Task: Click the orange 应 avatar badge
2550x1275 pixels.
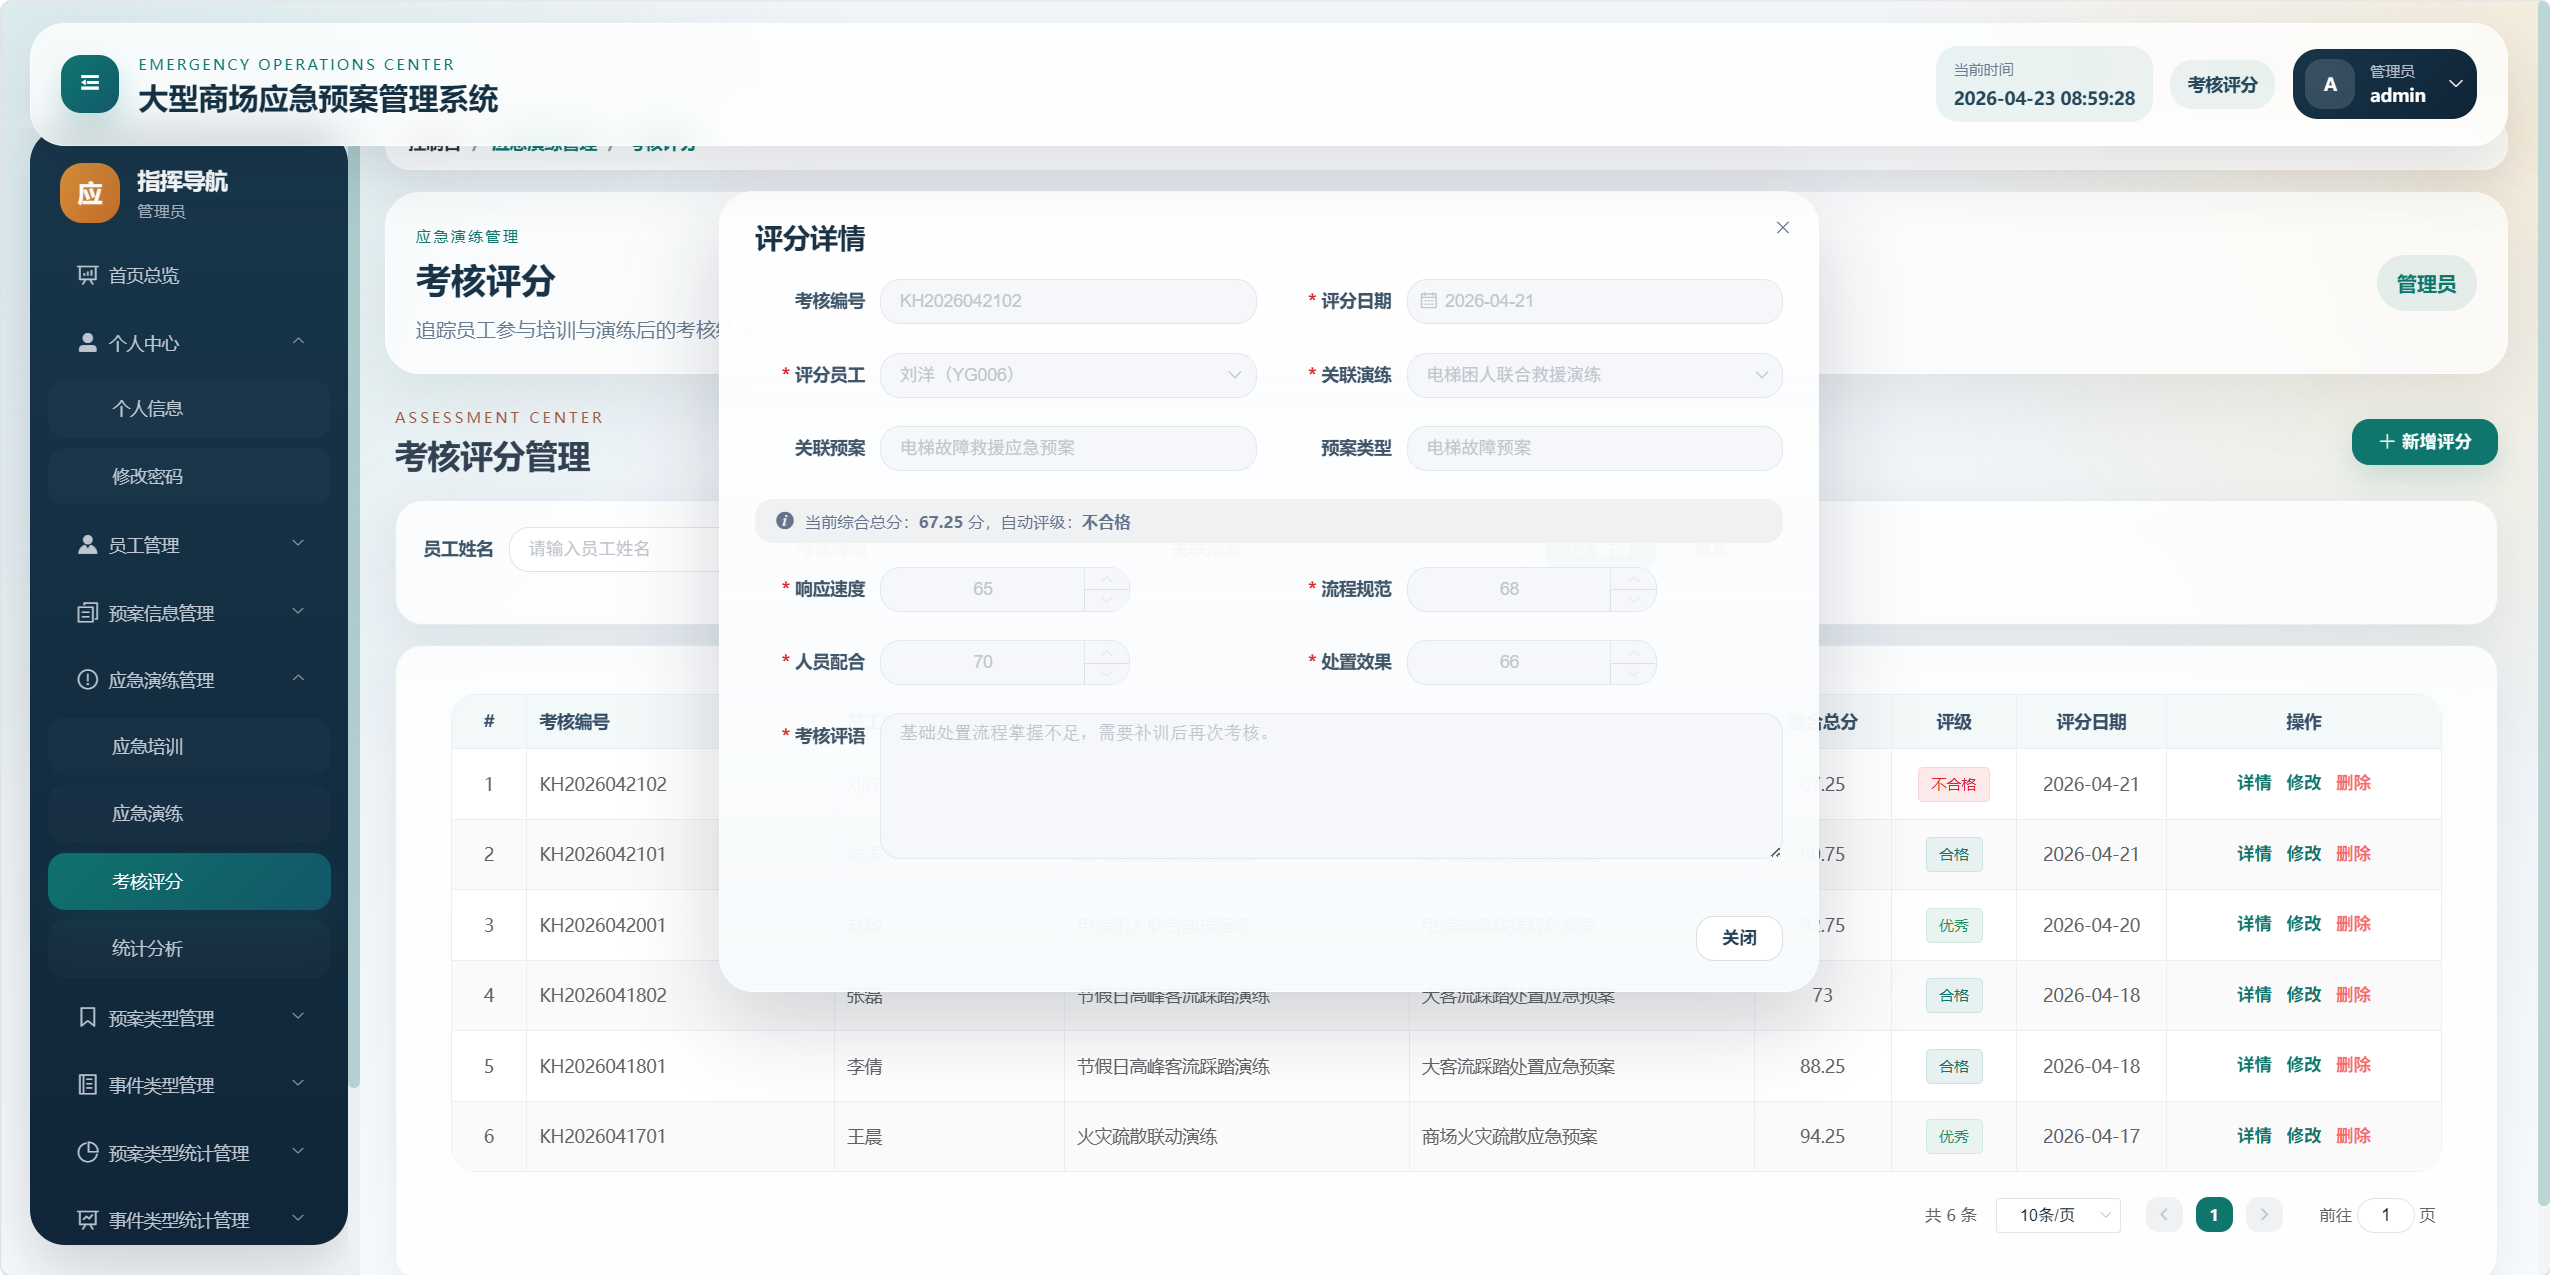Action: 89,193
